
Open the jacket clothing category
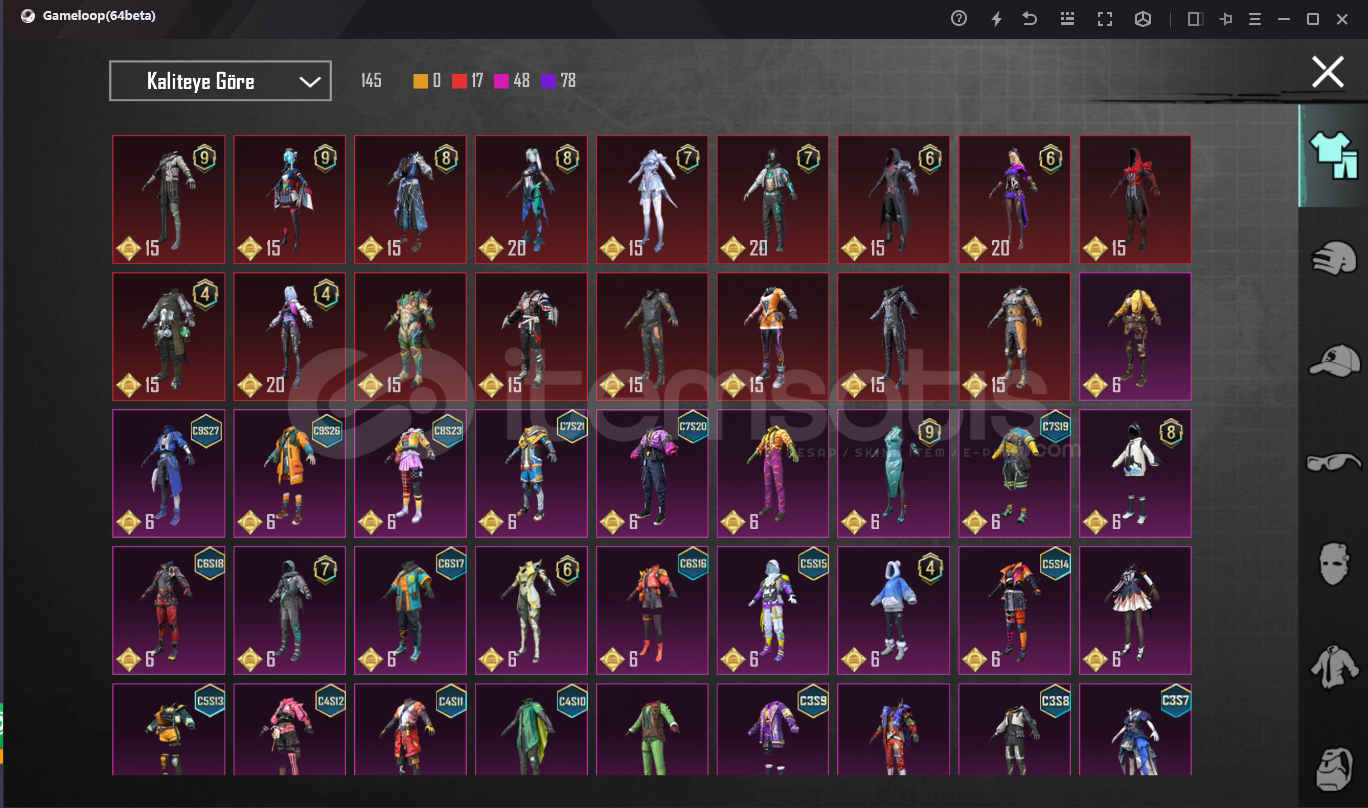pos(1334,666)
